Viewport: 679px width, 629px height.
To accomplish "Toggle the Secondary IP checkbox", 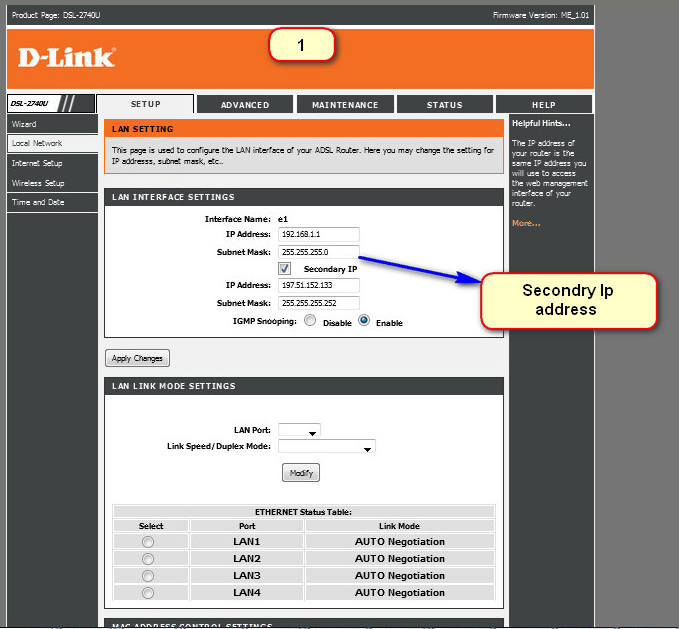I will (x=285, y=269).
